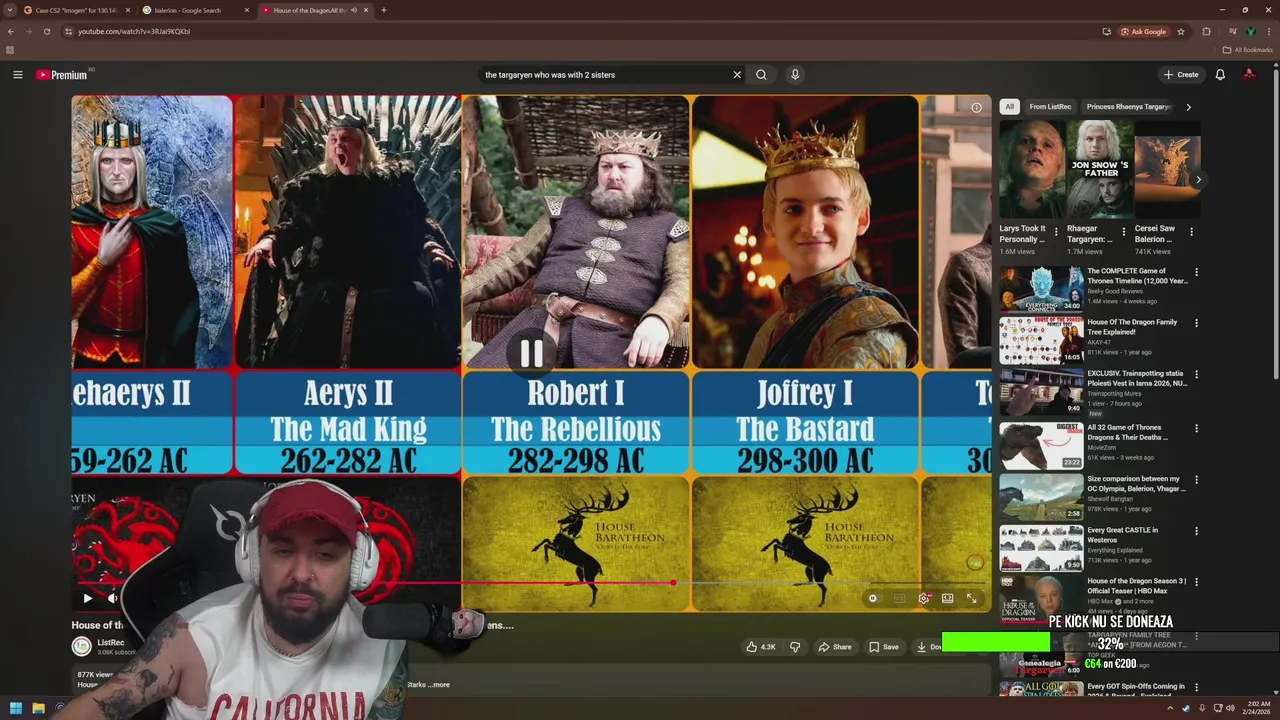
Task: Open Jon Snow's Father short thumbnail
Action: pos(1100,170)
